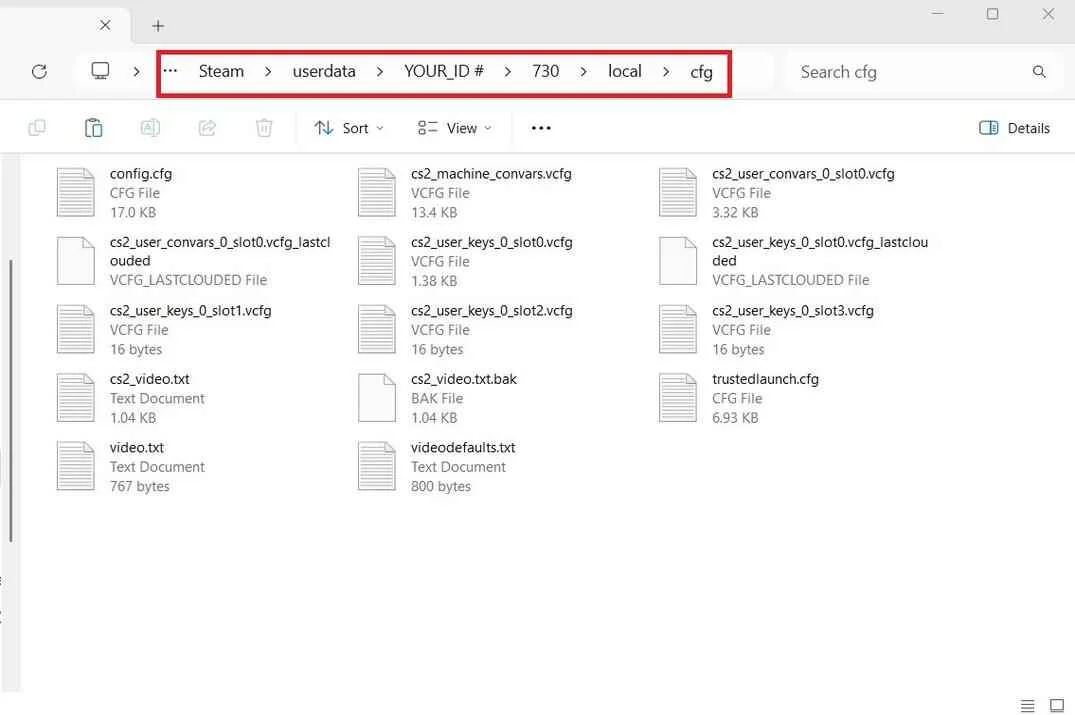Expand the chevron after 730
1075x715 pixels.
(x=583, y=71)
